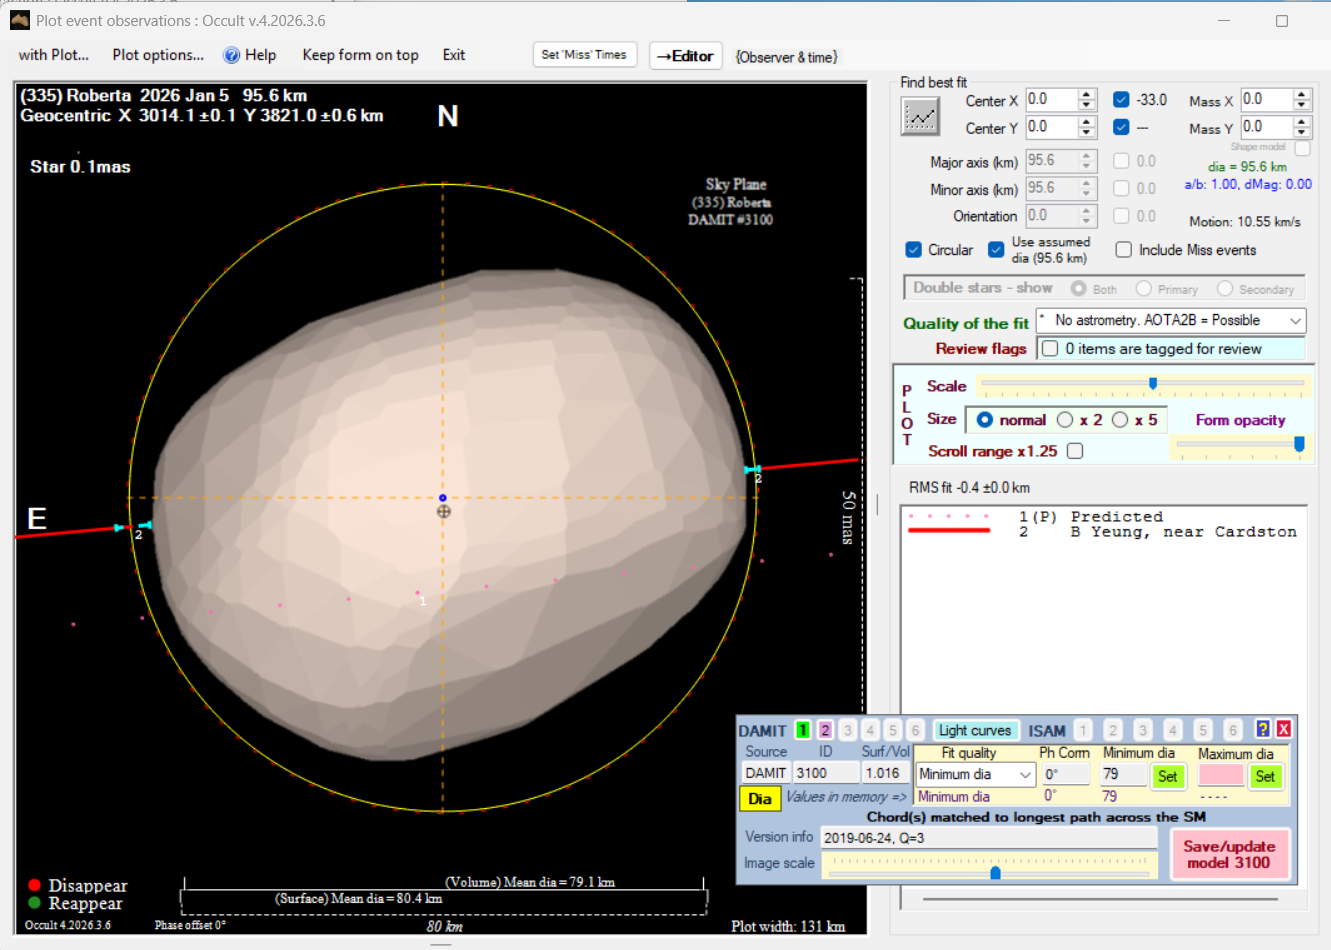Close the shape model panel with red X

click(1284, 729)
